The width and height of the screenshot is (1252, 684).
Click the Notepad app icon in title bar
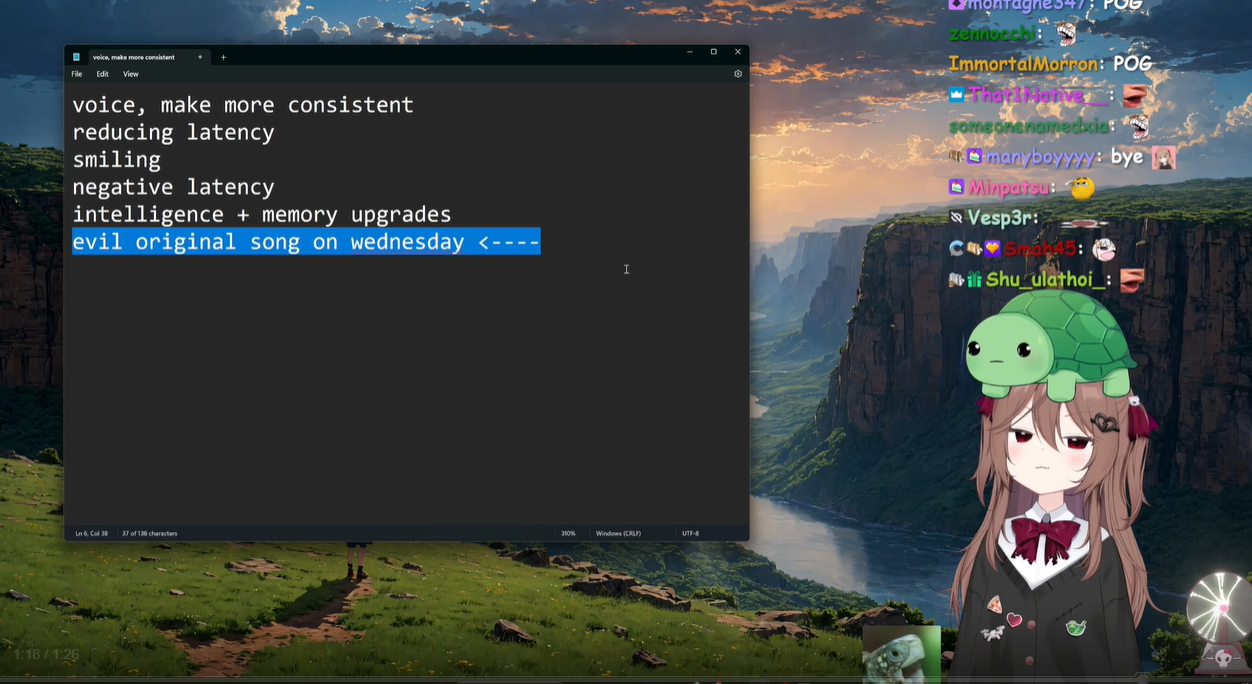pos(76,57)
